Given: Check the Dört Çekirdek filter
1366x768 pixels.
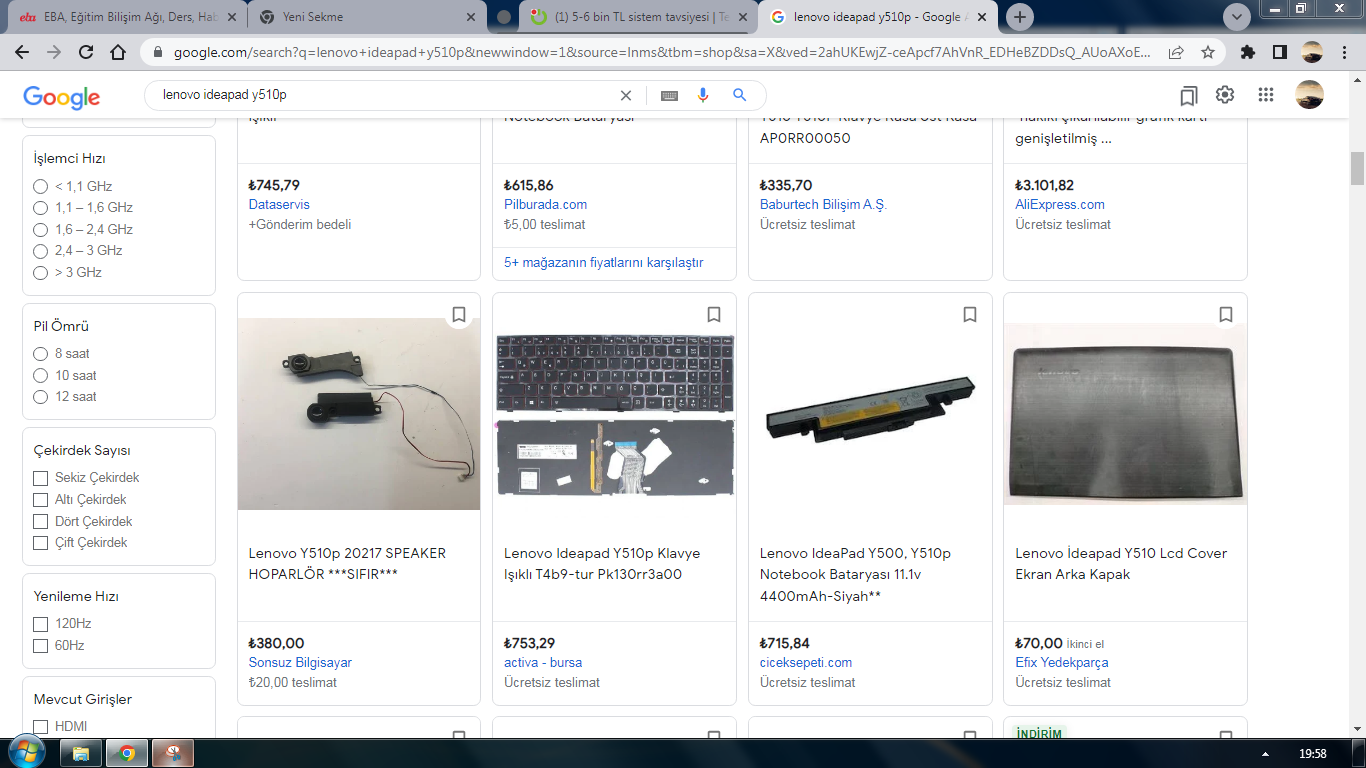Looking at the screenshot, I should [x=40, y=522].
